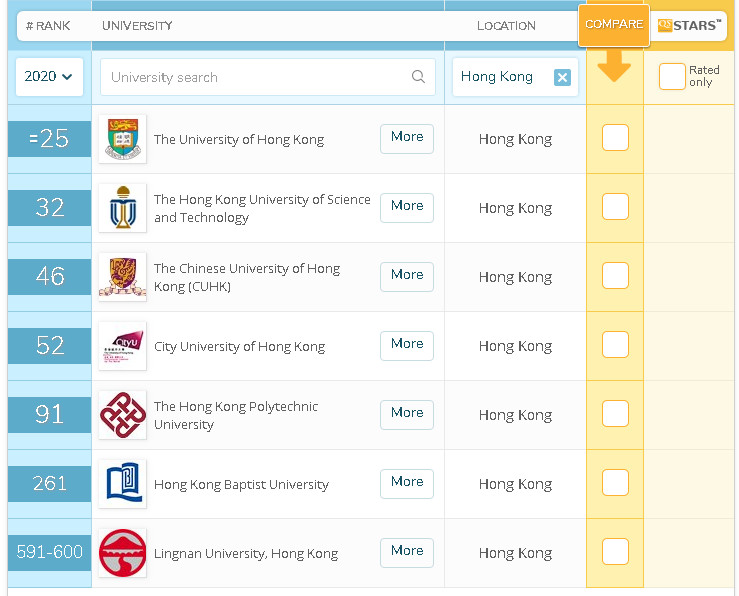Click the Lingnan University red logo
Screen dimensions: 739x596
123,553
